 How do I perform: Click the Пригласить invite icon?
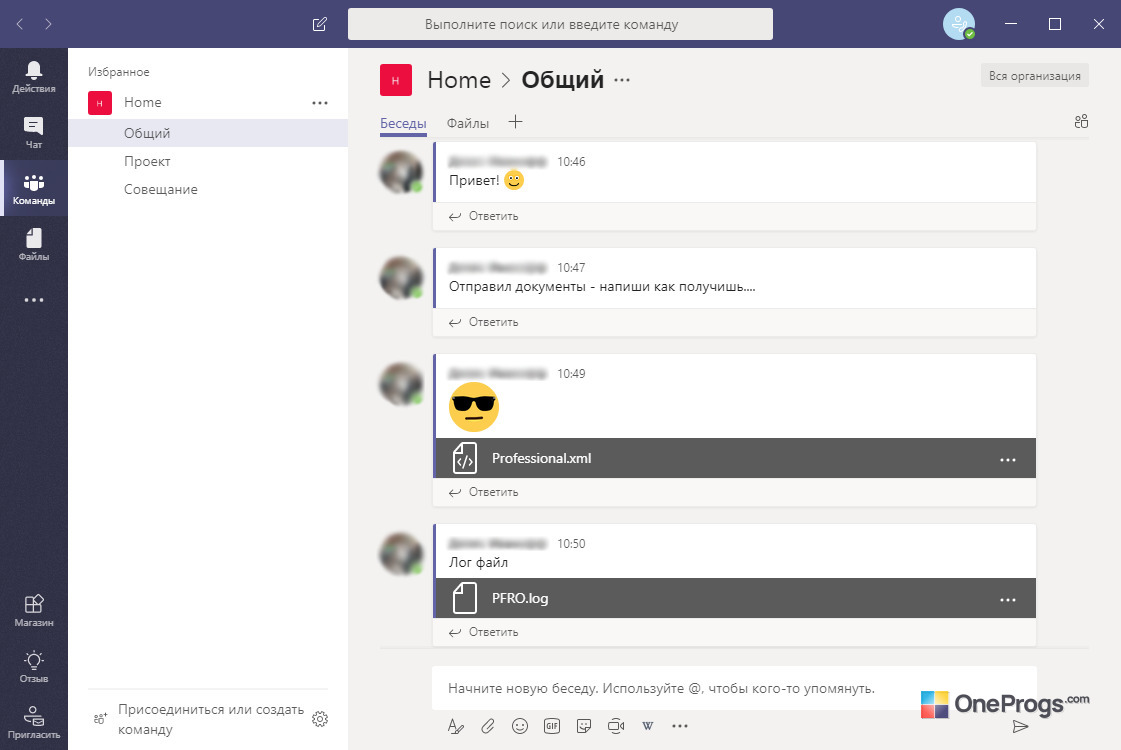(x=34, y=722)
